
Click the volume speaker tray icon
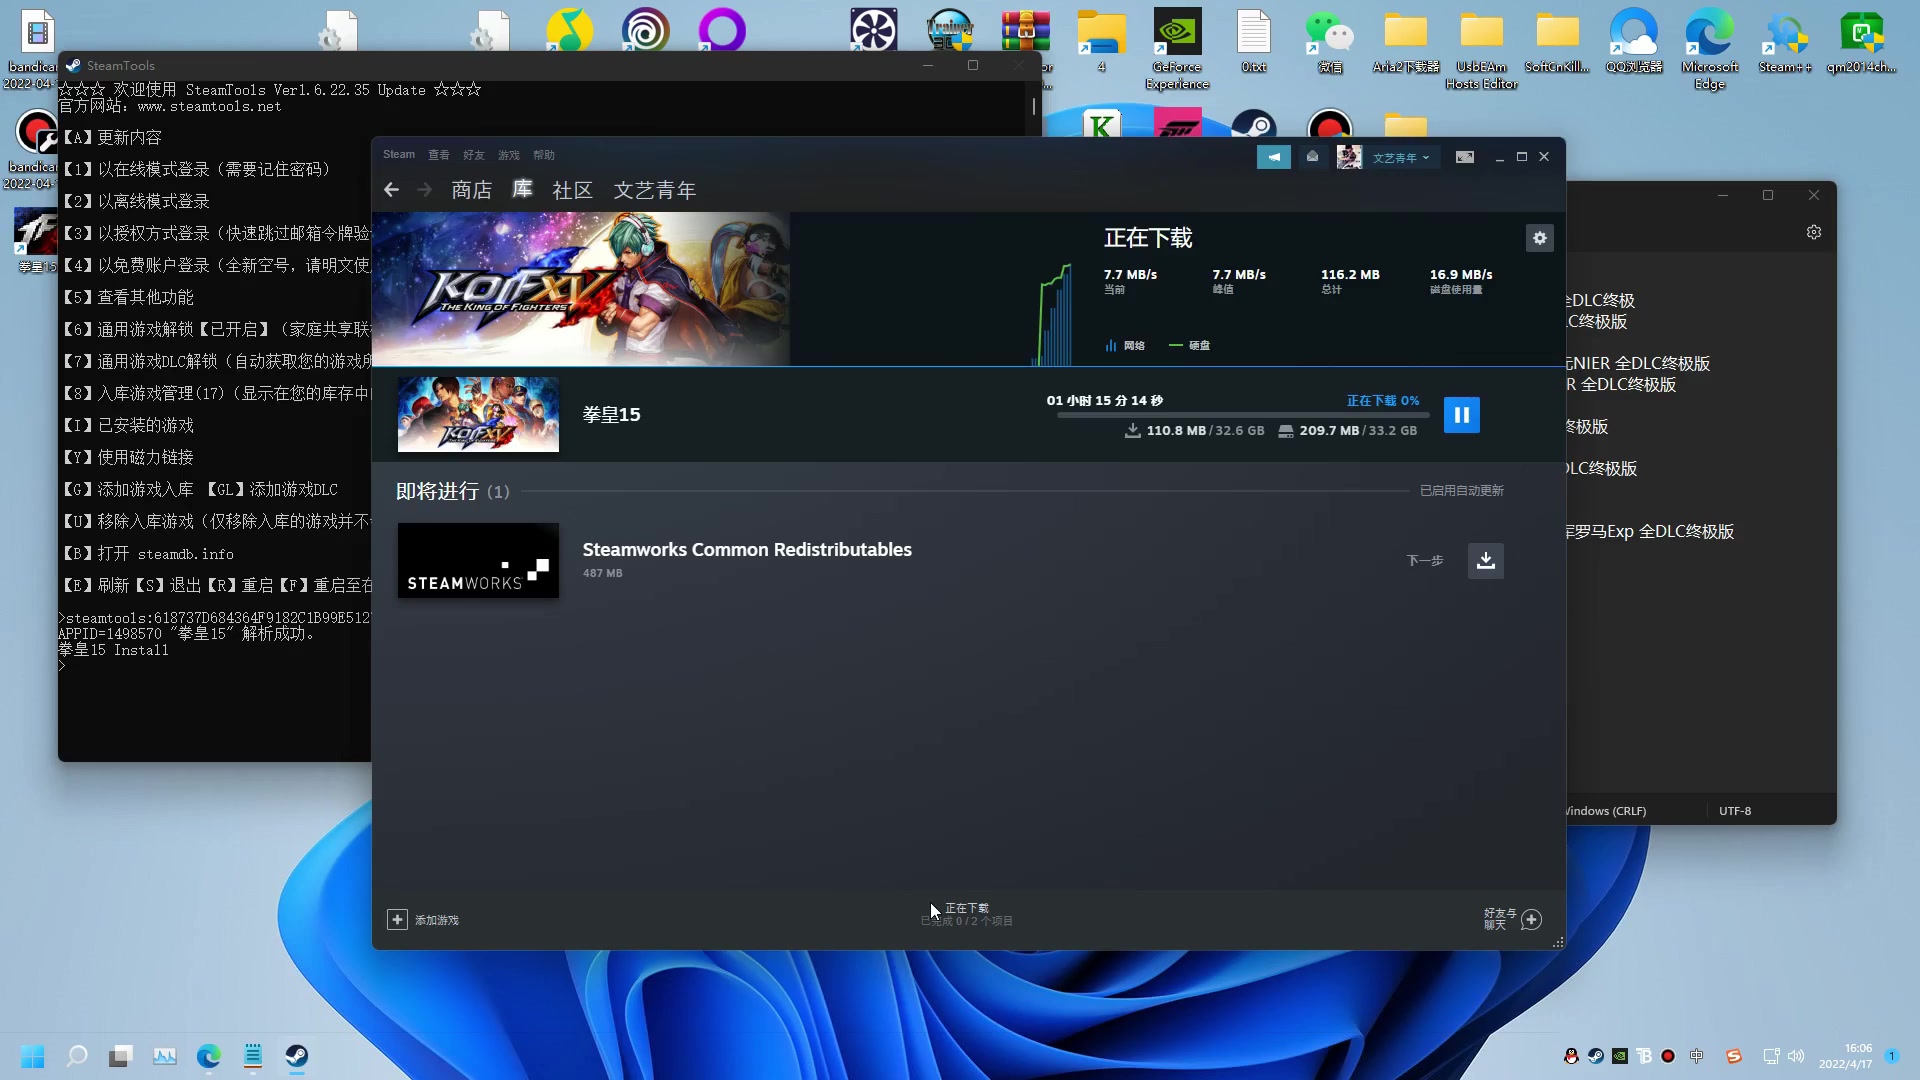(x=1796, y=1056)
